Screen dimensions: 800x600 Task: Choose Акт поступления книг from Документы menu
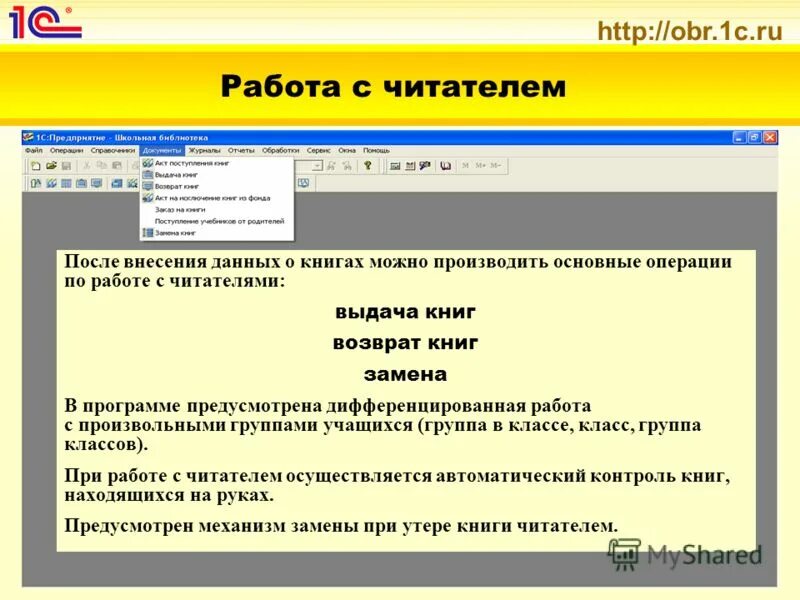pyautogui.click(x=217, y=163)
